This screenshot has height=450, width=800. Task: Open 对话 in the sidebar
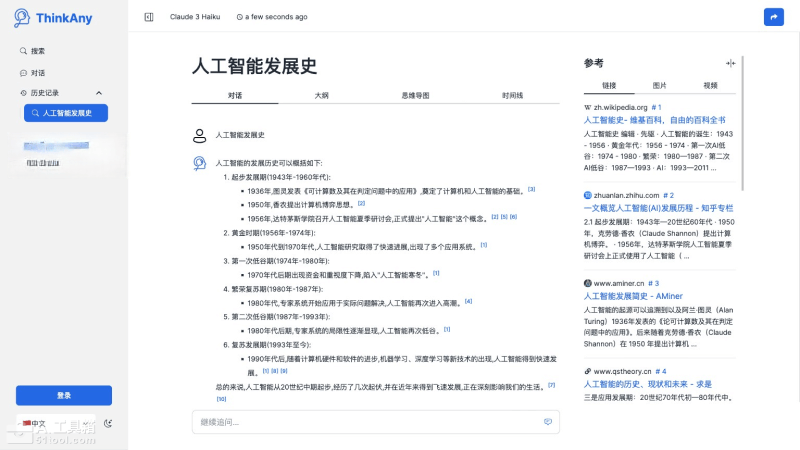[x=38, y=73]
